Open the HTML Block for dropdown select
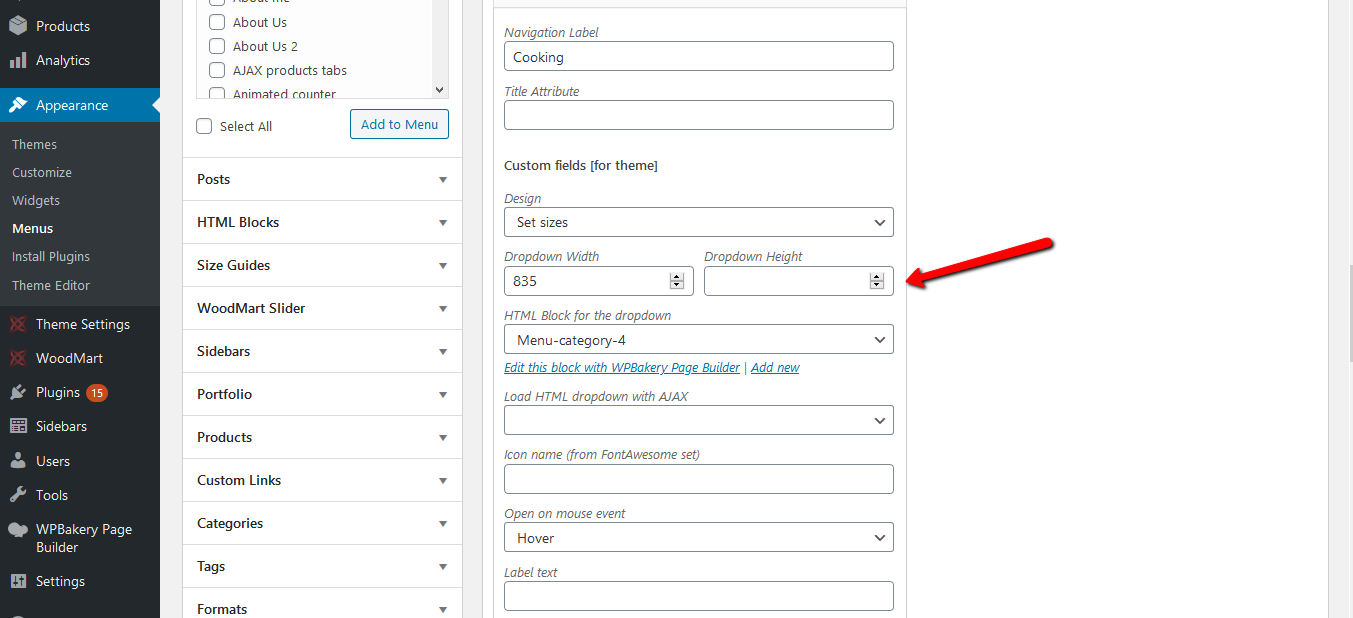 click(x=699, y=339)
